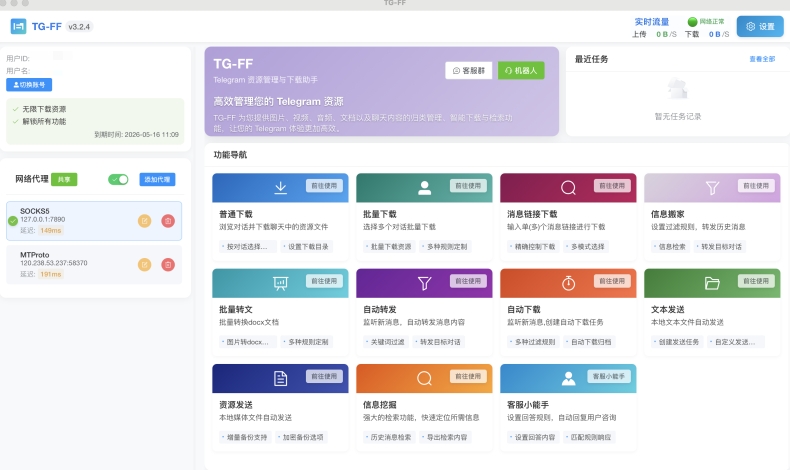Click the 自动下载归档 tag
Image resolution: width=790 pixels, height=470 pixels.
[589, 342]
